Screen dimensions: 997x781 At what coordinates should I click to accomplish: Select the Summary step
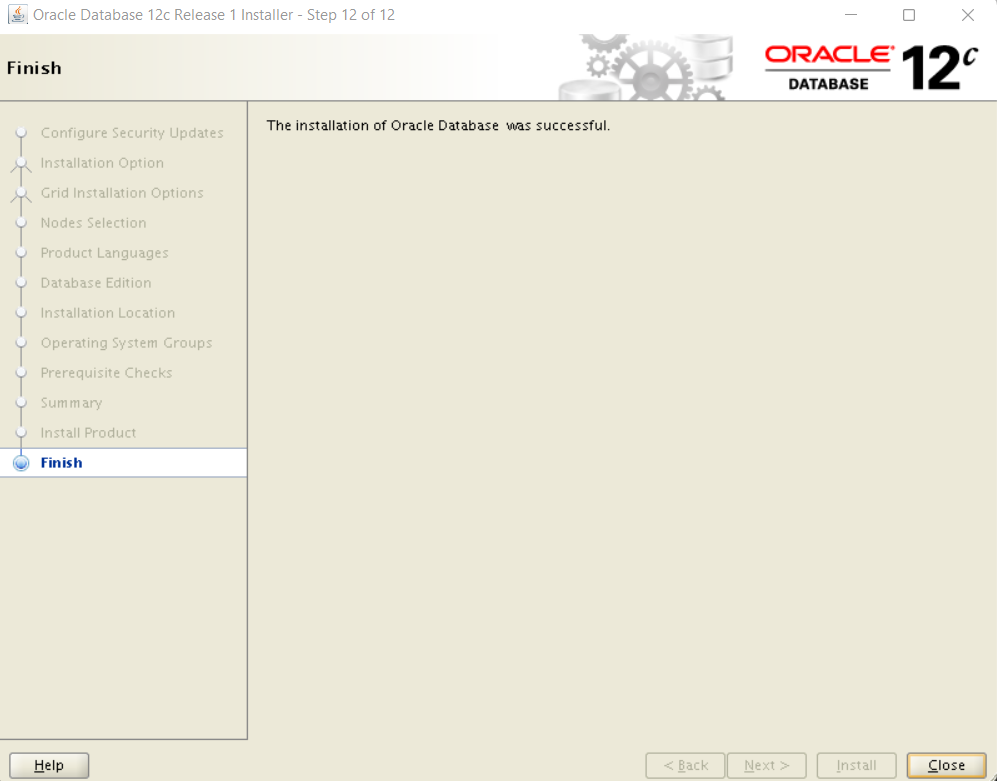71,403
